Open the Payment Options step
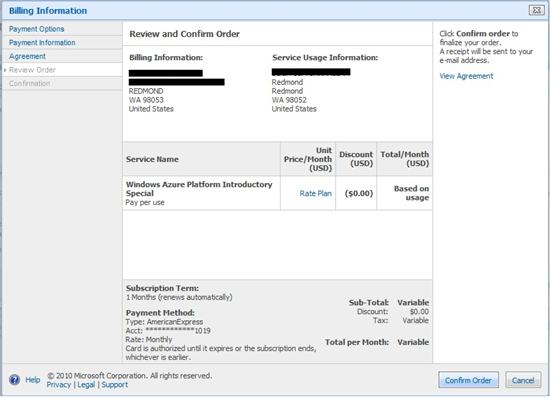 click(x=36, y=29)
